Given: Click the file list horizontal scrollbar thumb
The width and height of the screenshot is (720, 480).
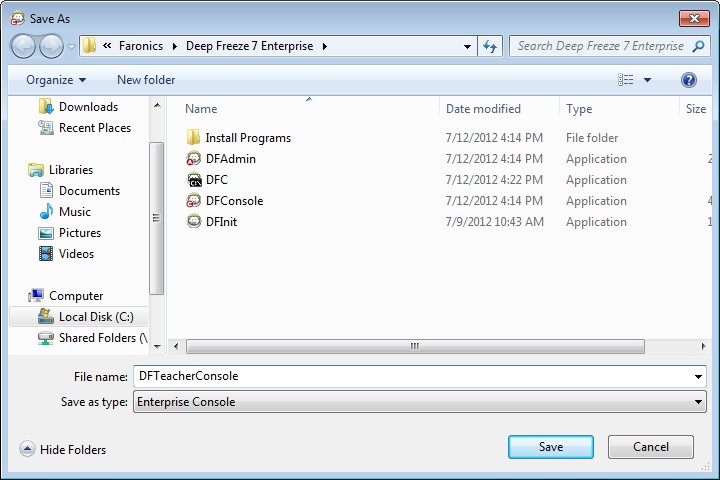Looking at the screenshot, I should tap(415, 346).
